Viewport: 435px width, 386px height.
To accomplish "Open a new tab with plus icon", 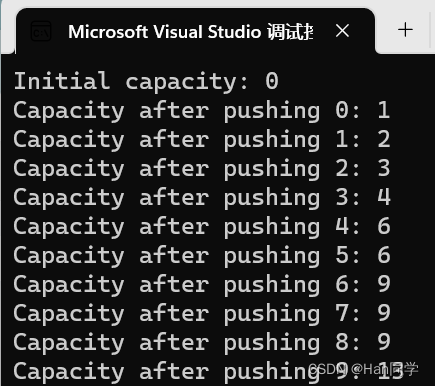I will [405, 30].
